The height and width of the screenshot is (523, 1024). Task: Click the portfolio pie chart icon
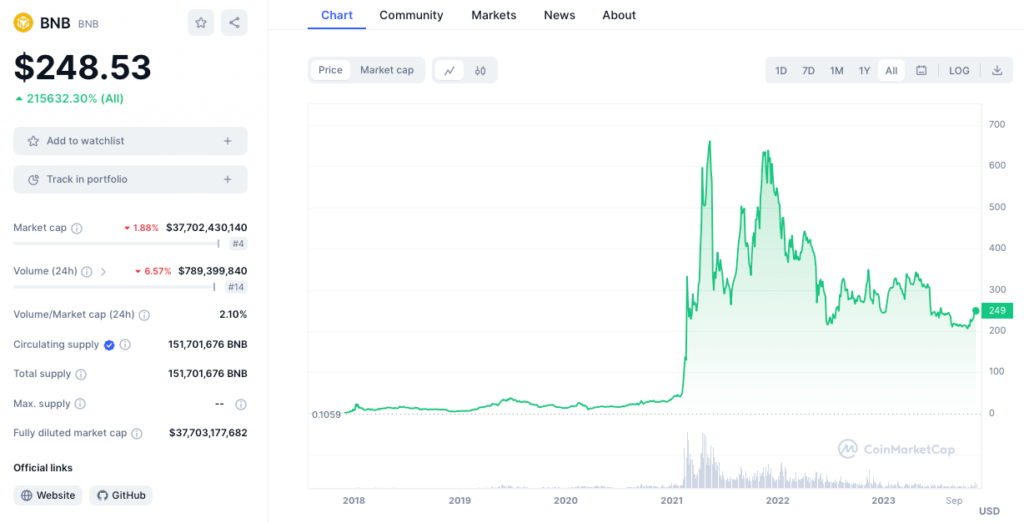[33, 180]
